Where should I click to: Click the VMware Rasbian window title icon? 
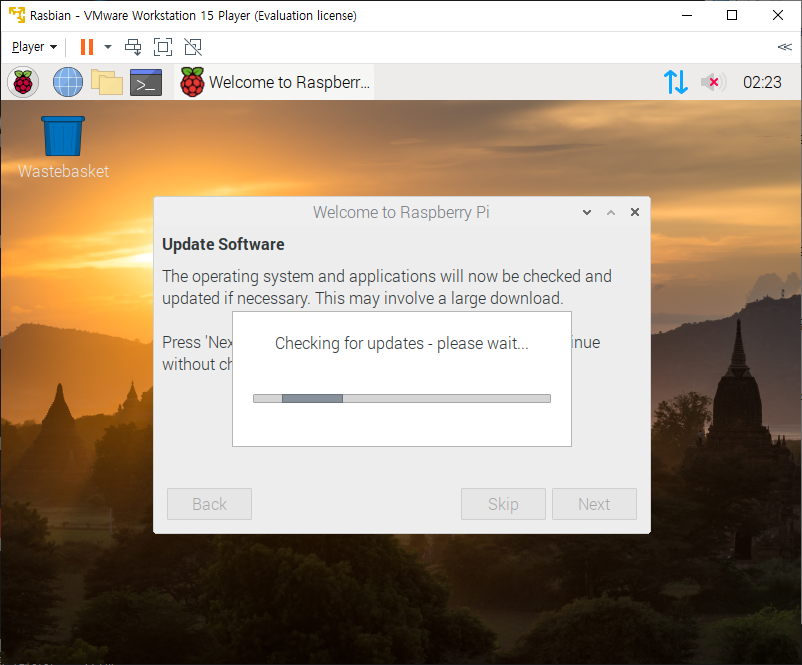(17, 15)
